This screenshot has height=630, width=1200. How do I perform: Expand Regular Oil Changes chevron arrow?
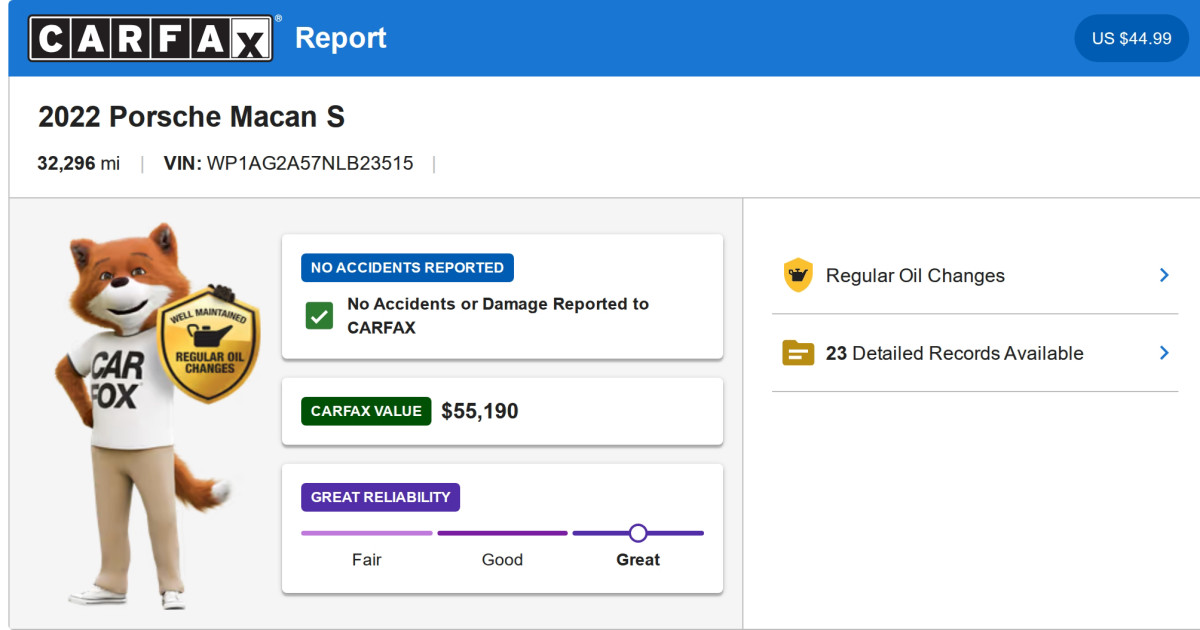[1164, 275]
